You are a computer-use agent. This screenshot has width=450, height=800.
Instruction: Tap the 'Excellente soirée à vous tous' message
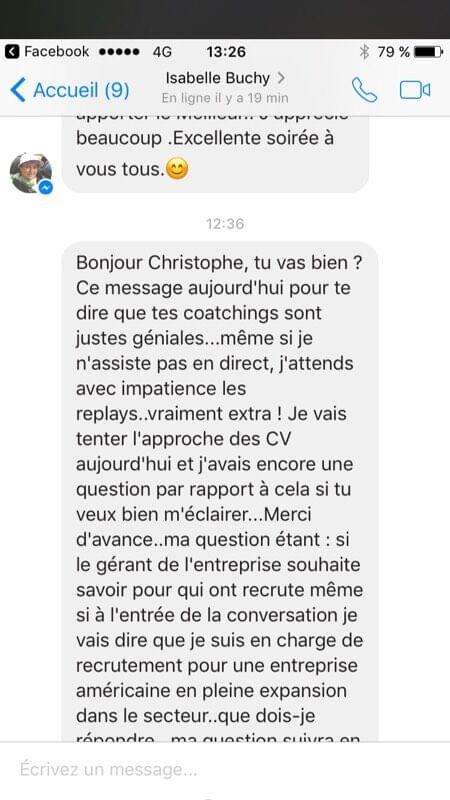215,155
